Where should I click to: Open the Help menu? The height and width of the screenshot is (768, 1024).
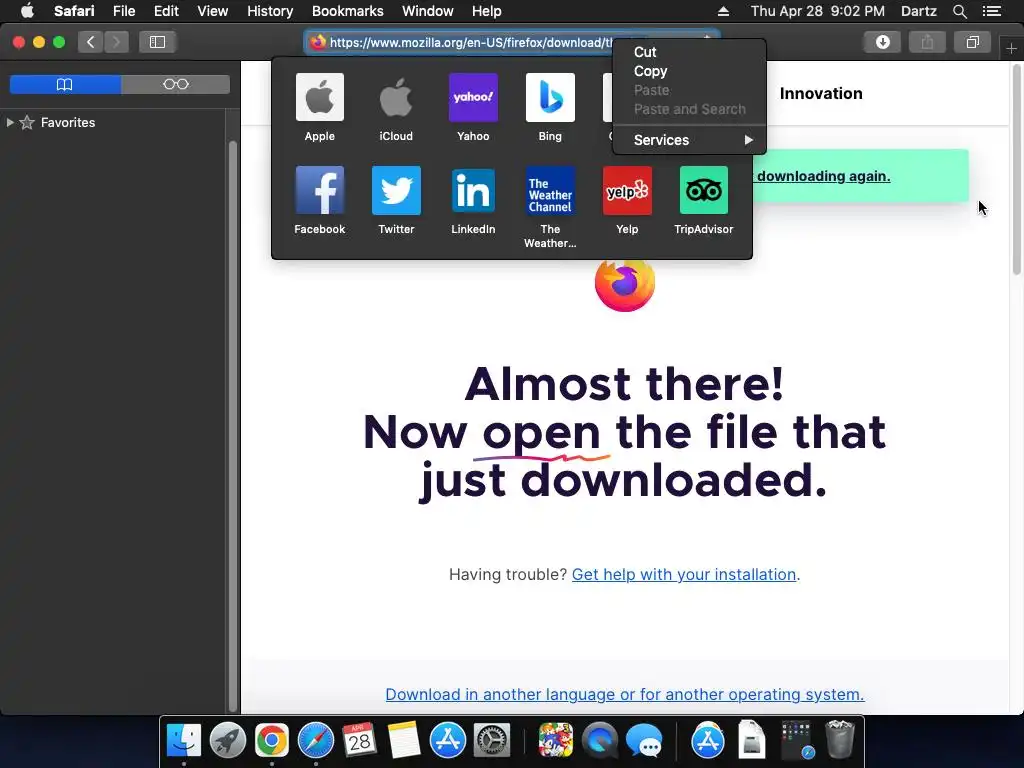(x=487, y=11)
